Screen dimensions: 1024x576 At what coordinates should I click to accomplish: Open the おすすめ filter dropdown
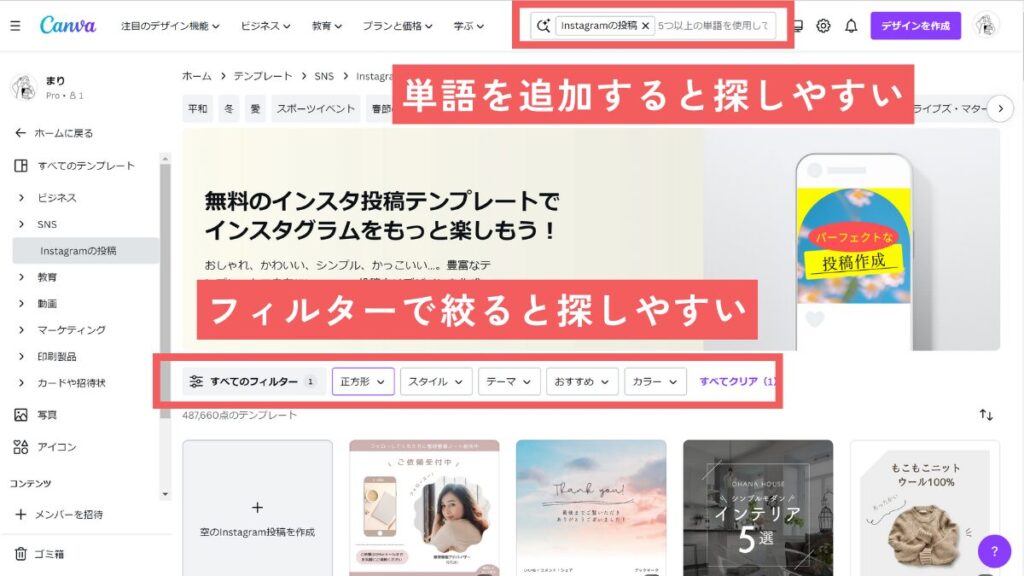[x=582, y=381]
